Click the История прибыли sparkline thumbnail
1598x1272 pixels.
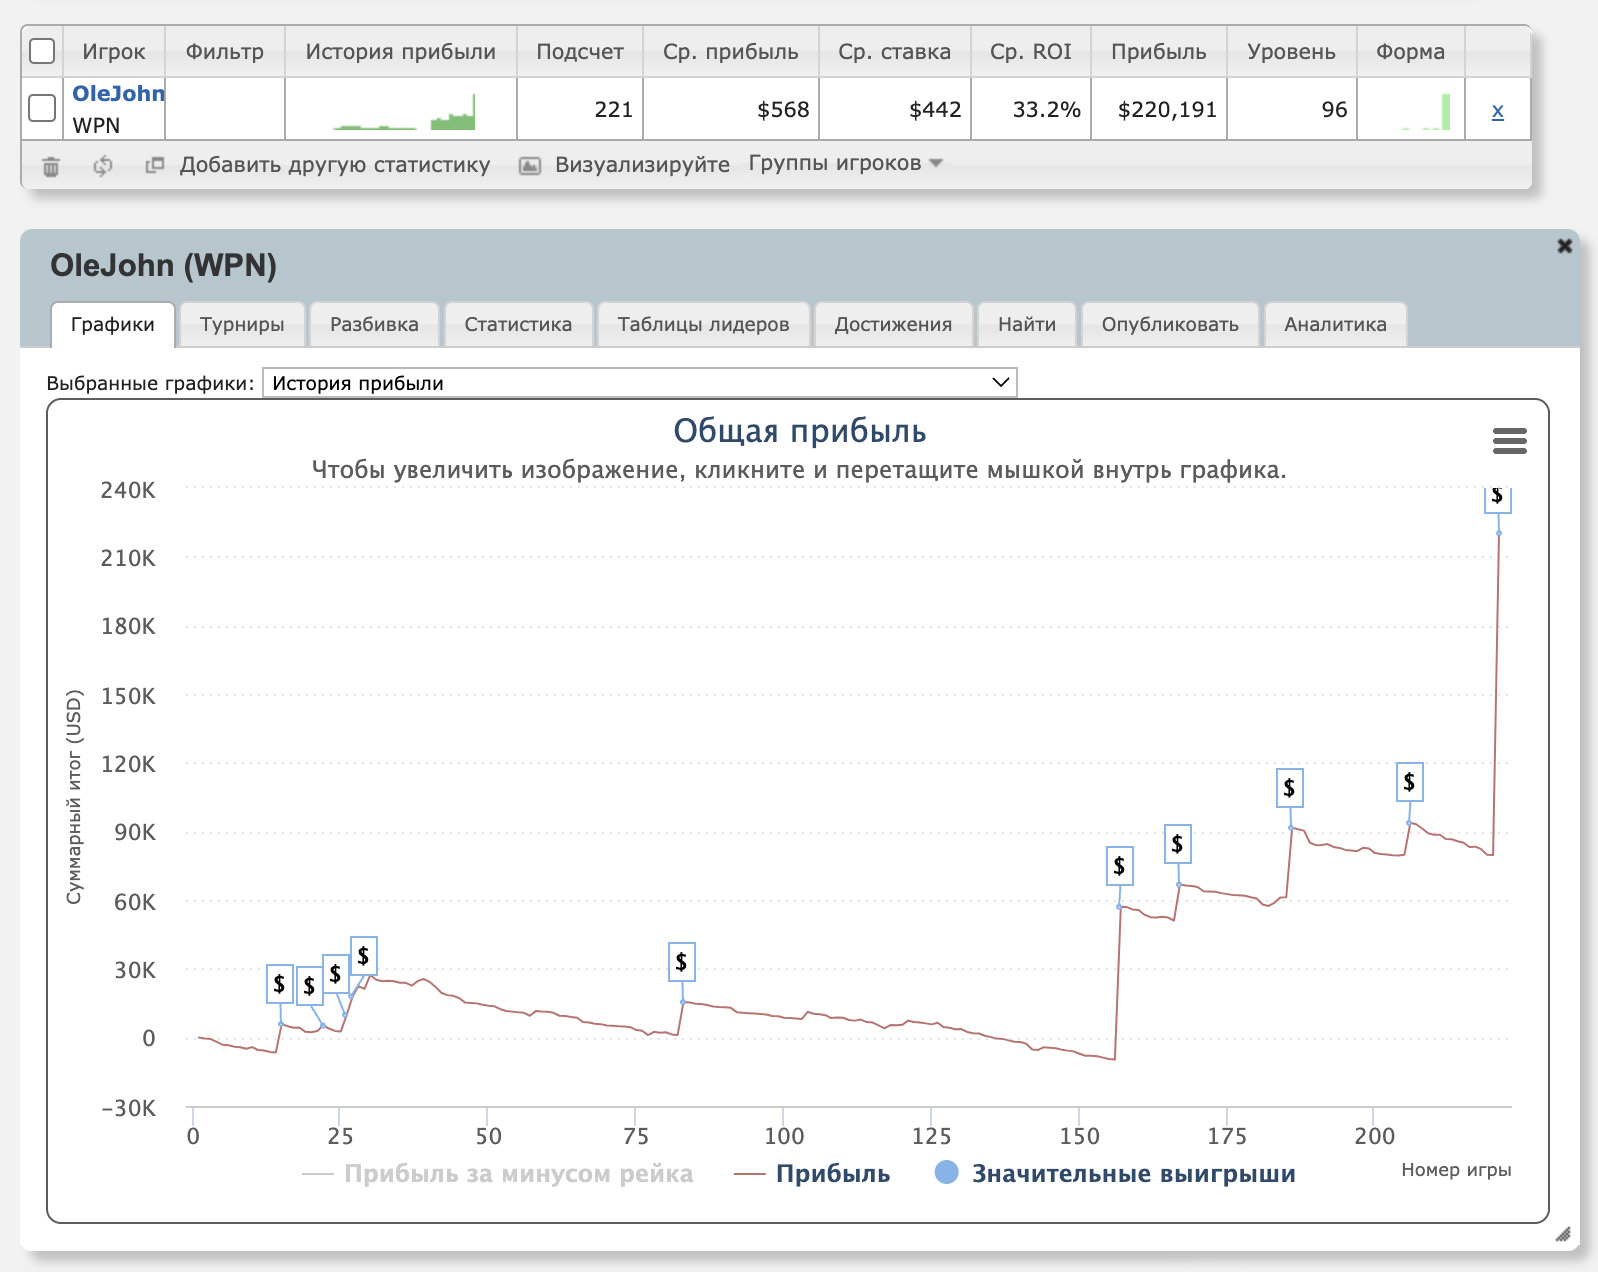click(x=402, y=110)
